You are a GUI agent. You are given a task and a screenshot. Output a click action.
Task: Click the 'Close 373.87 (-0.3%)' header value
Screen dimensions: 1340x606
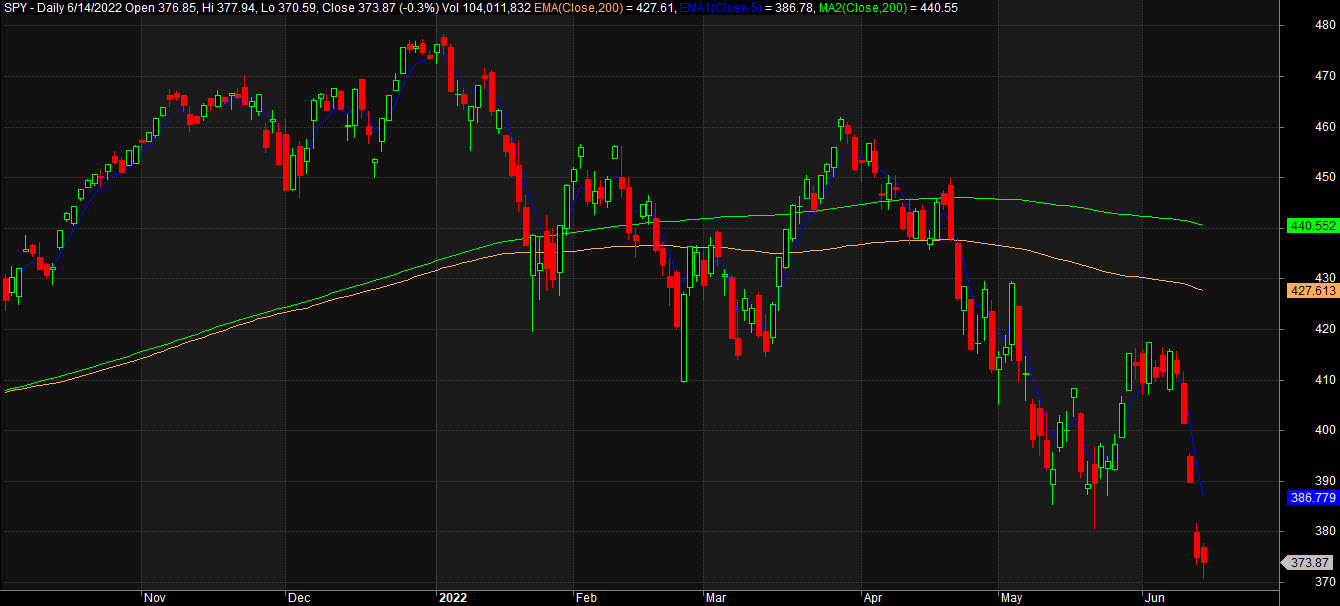click(383, 7)
